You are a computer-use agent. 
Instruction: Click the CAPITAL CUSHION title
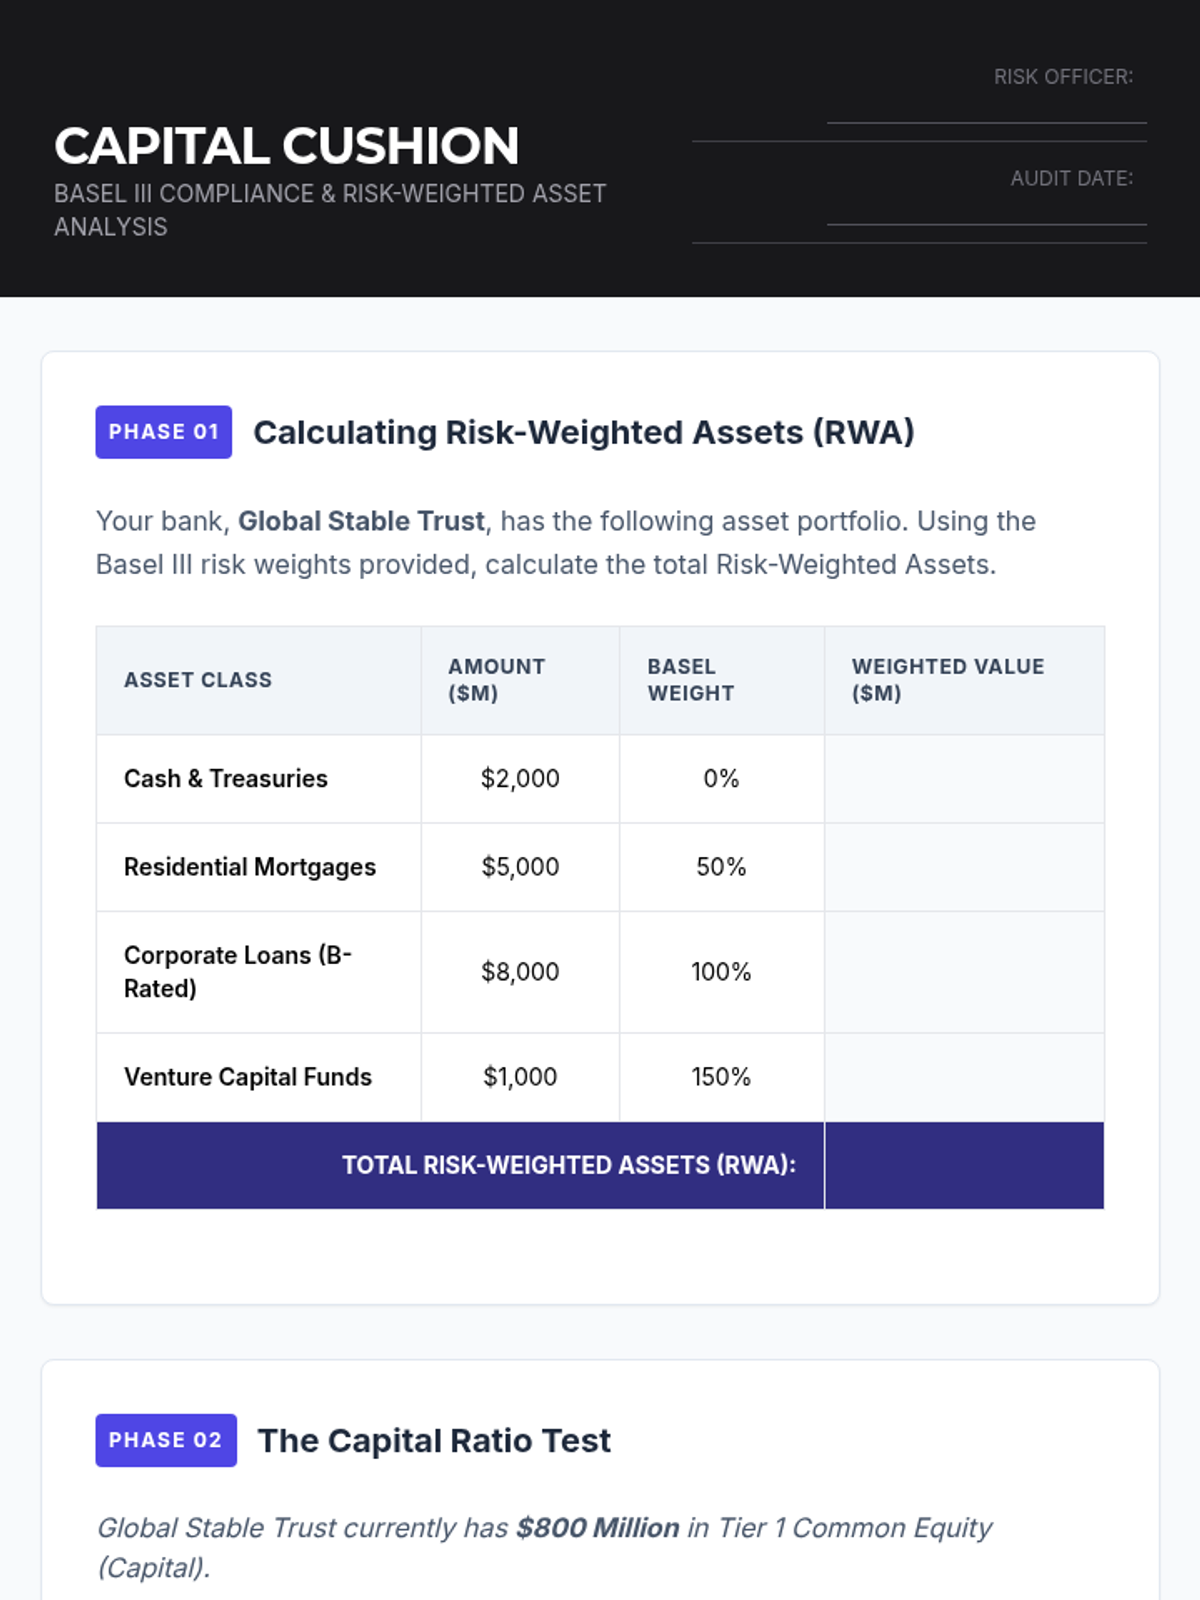(287, 146)
